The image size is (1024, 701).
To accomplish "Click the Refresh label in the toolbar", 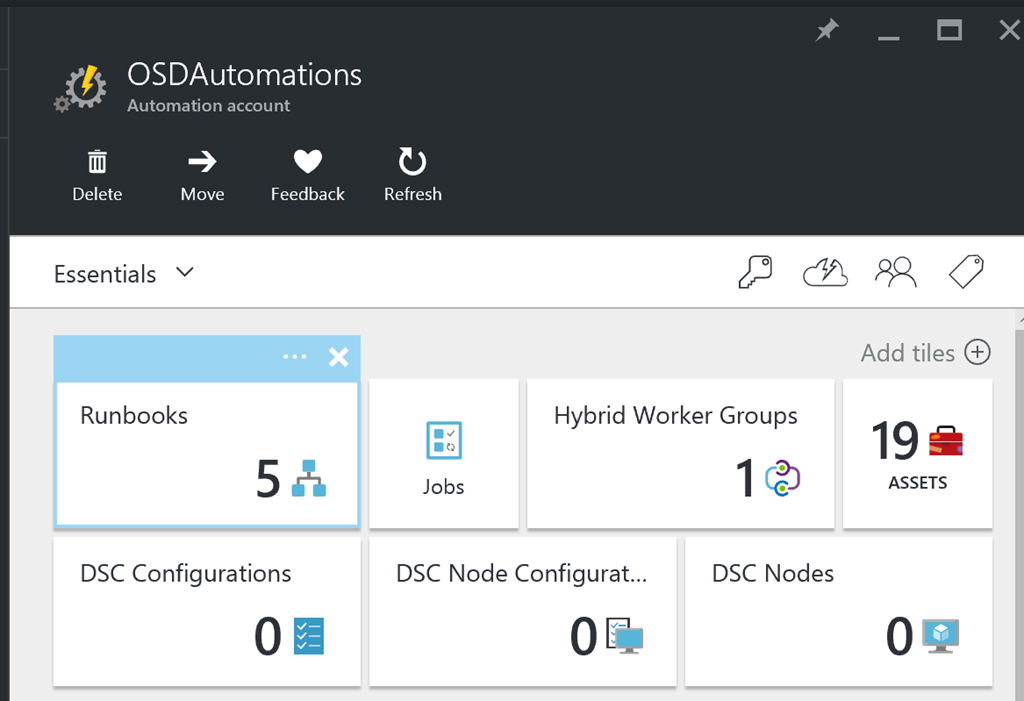I will (413, 194).
